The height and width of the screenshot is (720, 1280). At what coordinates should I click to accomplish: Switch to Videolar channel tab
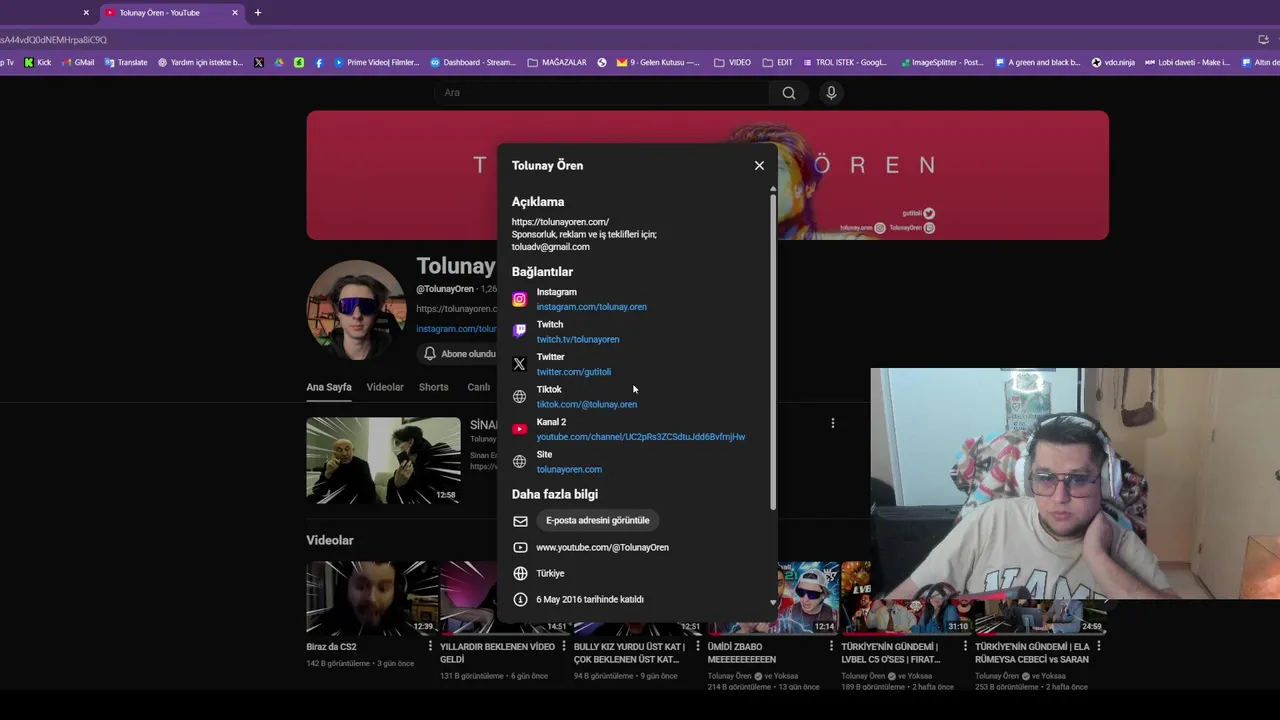coord(385,387)
